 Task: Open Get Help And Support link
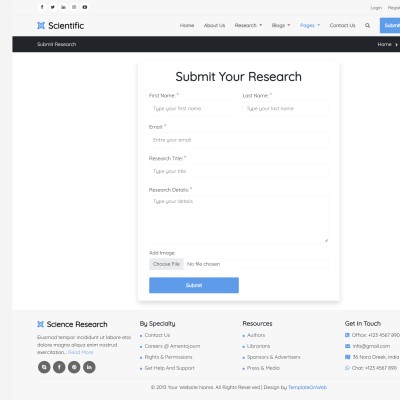click(x=170, y=368)
